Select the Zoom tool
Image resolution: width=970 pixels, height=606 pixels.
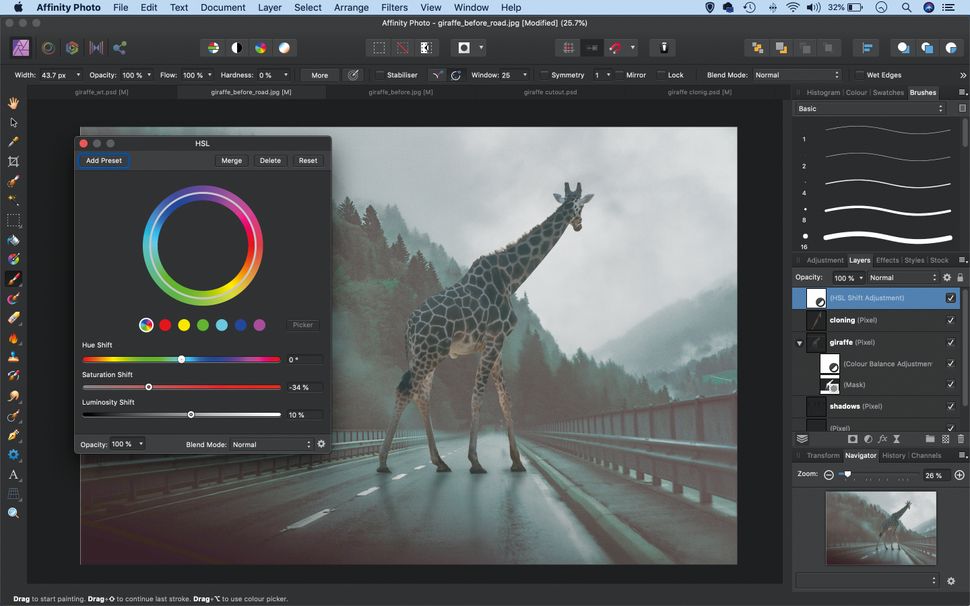pyautogui.click(x=14, y=513)
